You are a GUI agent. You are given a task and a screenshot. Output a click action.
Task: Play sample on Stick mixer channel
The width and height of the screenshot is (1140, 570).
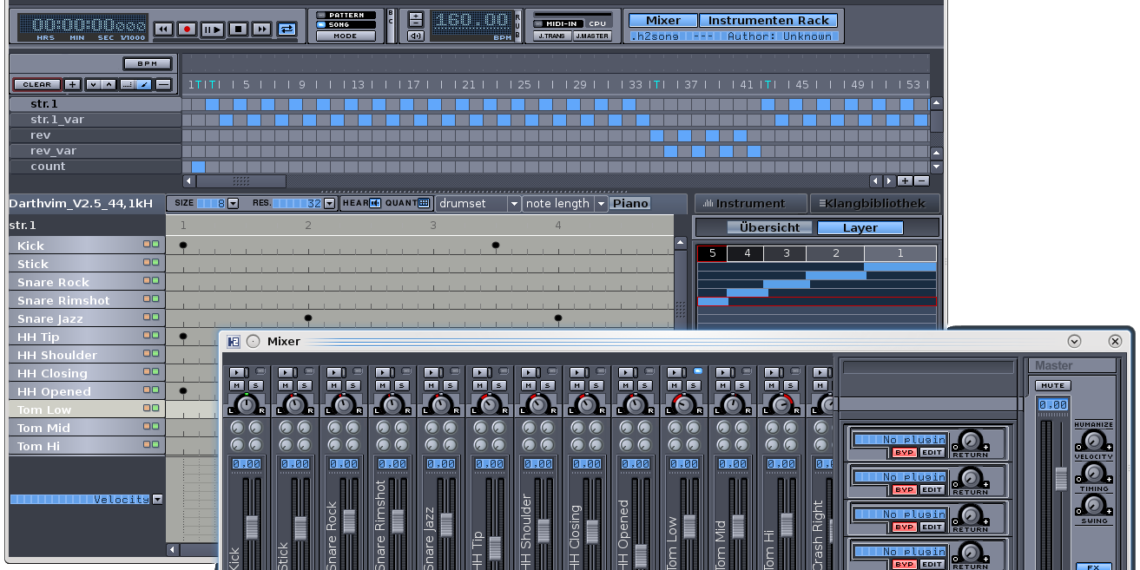[287, 372]
